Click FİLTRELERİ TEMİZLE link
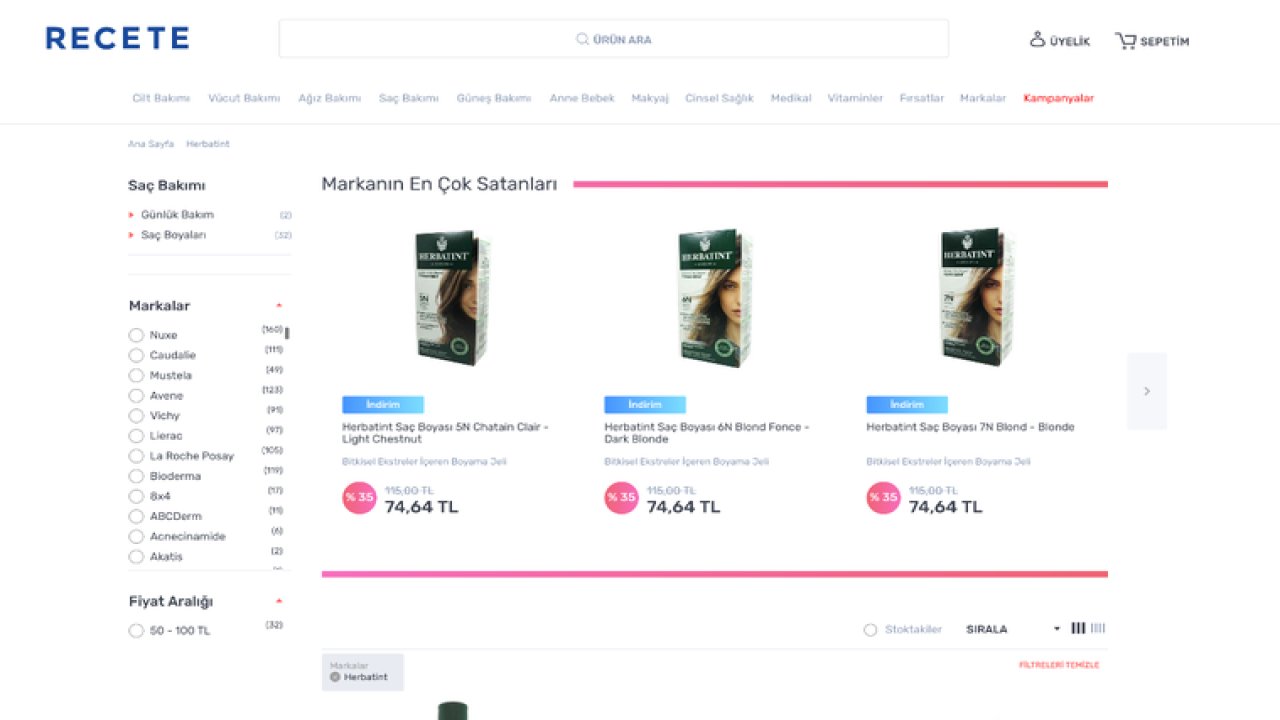The width and height of the screenshot is (1280, 720). 1058,665
